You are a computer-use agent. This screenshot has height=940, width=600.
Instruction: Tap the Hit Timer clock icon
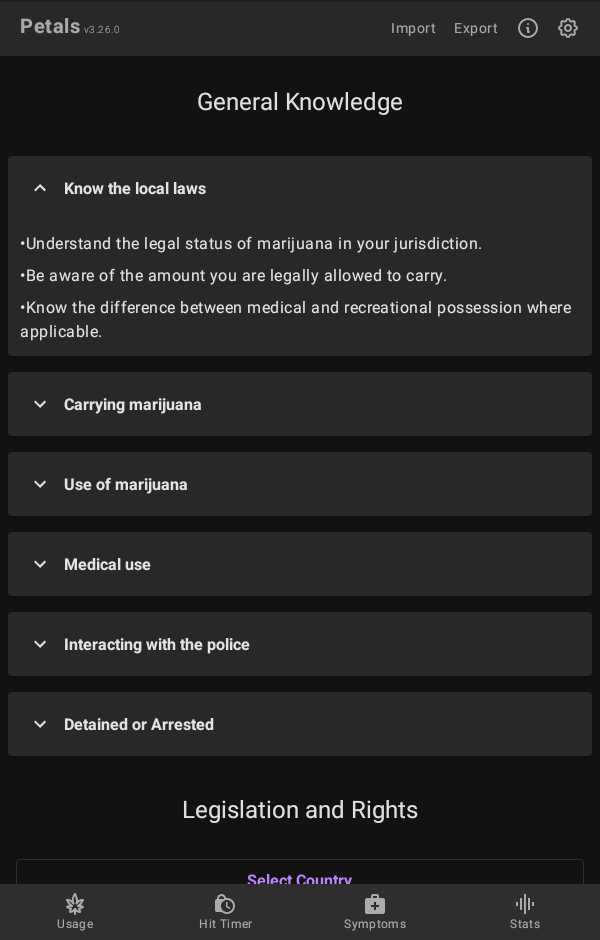[225, 904]
